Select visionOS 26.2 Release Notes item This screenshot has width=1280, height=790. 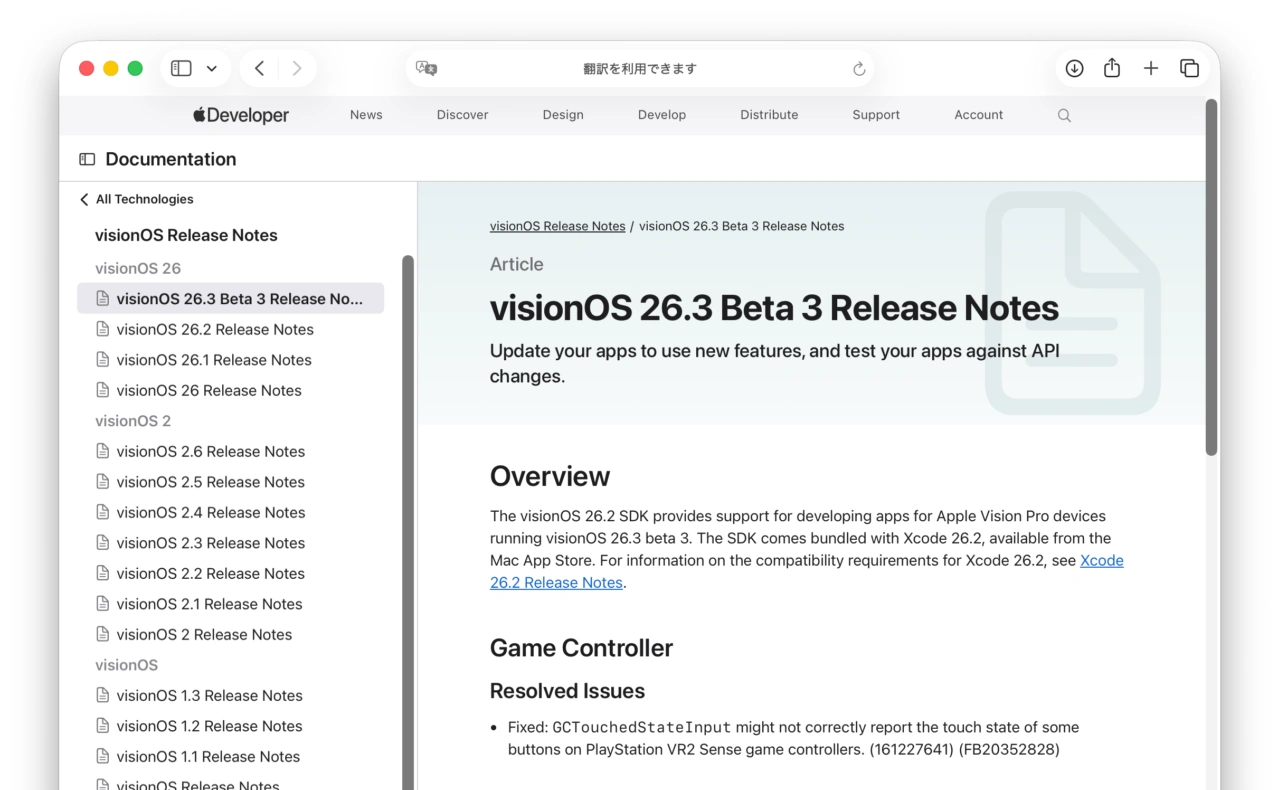pos(214,329)
